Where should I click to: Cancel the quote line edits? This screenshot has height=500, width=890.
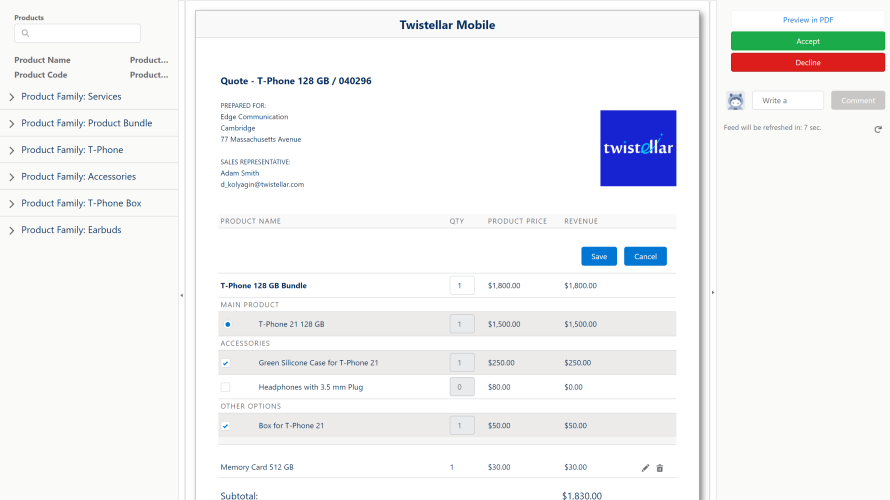click(645, 257)
